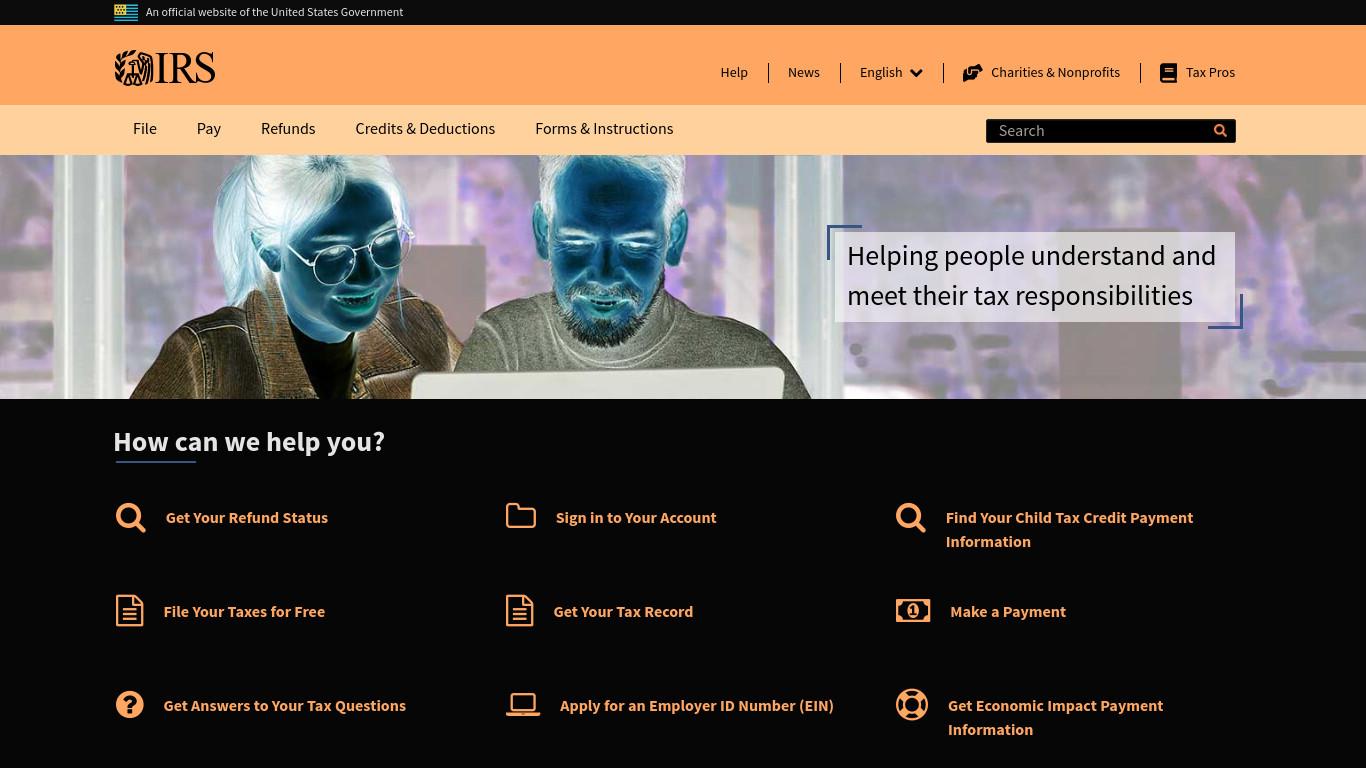Image resolution: width=1366 pixels, height=768 pixels.
Task: Open the Forms & Instructions menu
Action: [604, 129]
